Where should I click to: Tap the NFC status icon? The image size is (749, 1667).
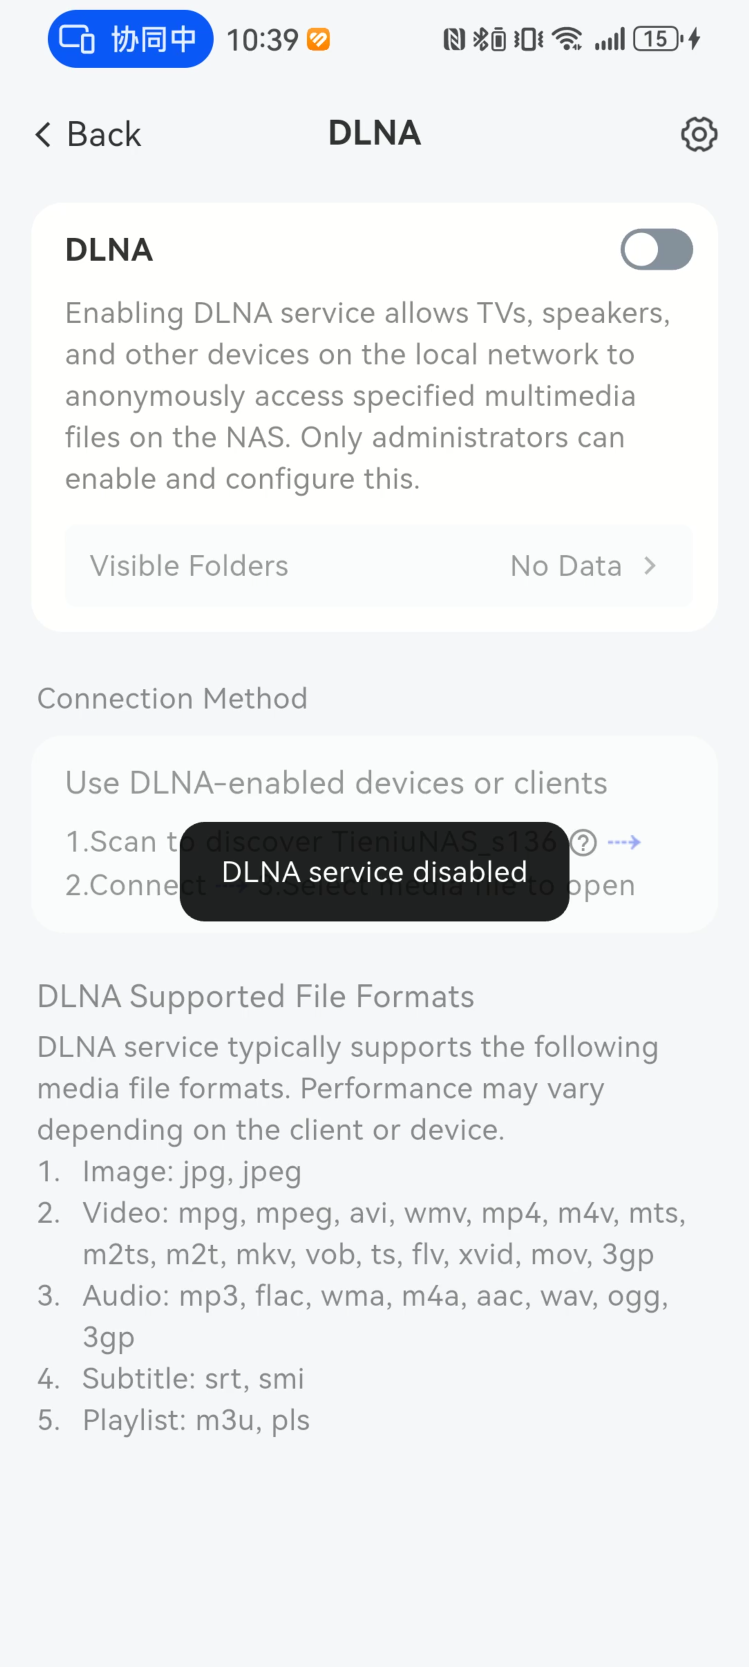(454, 39)
